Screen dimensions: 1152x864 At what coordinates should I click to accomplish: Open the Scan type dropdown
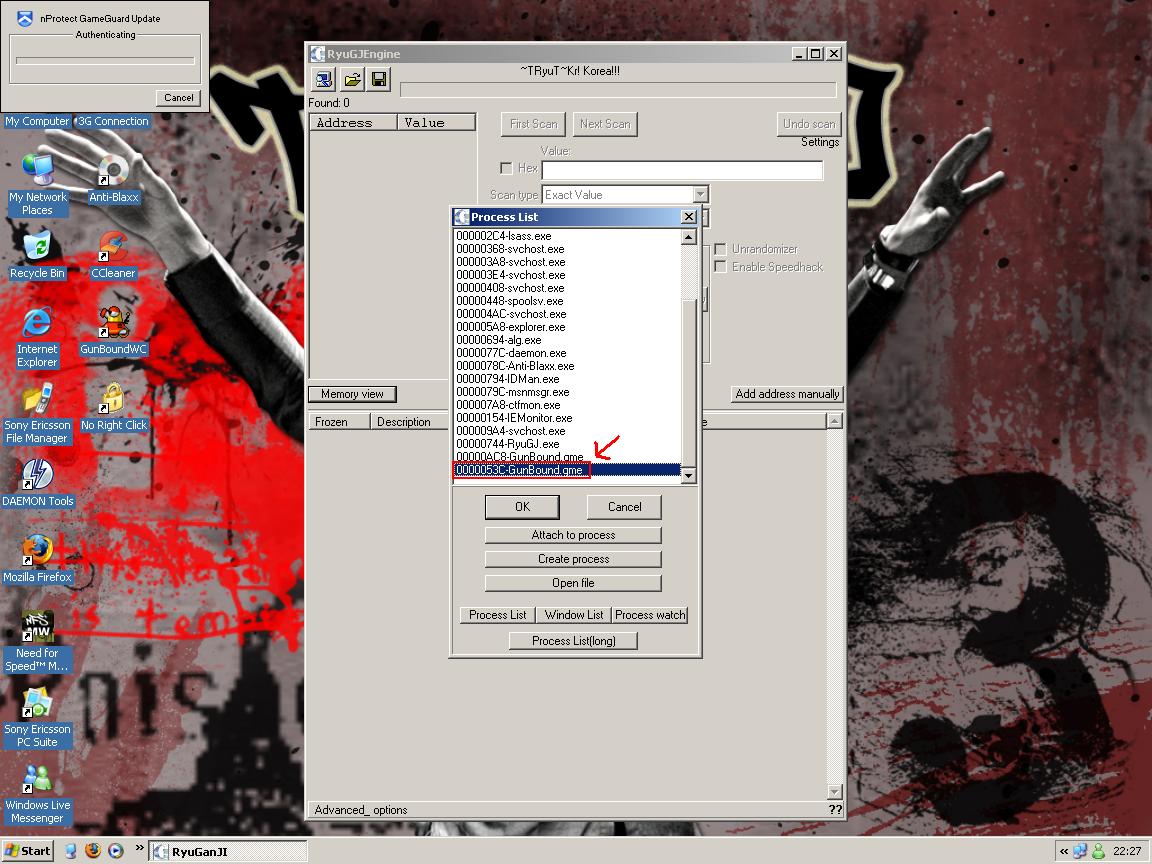pos(701,195)
